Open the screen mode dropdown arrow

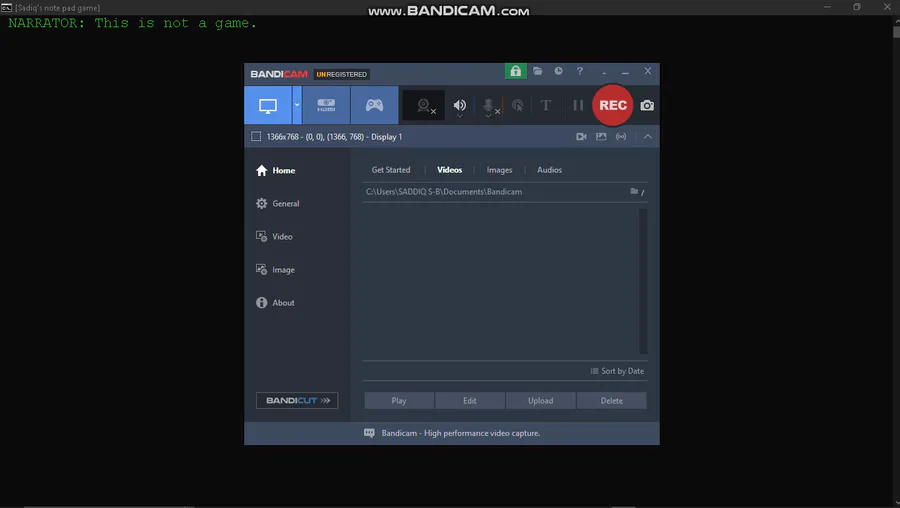click(x=297, y=106)
